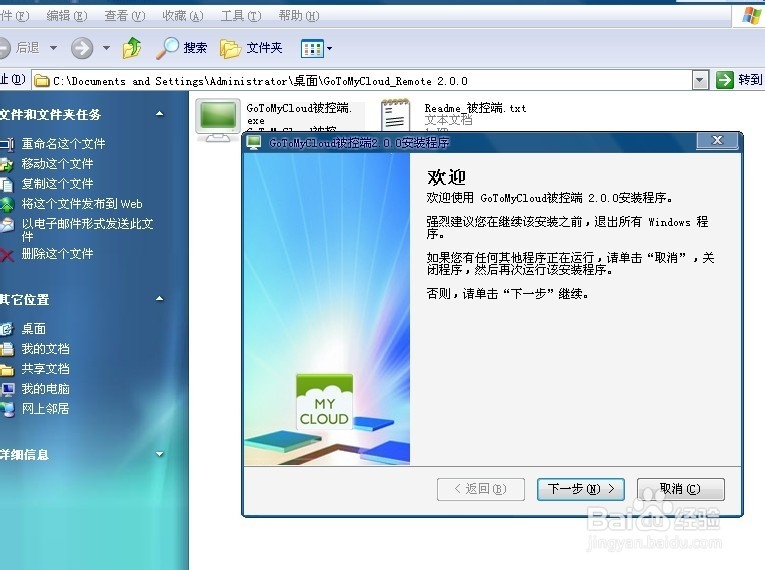The height and width of the screenshot is (570, 765).
Task: Open the 工具(T) menu
Action: tap(241, 16)
